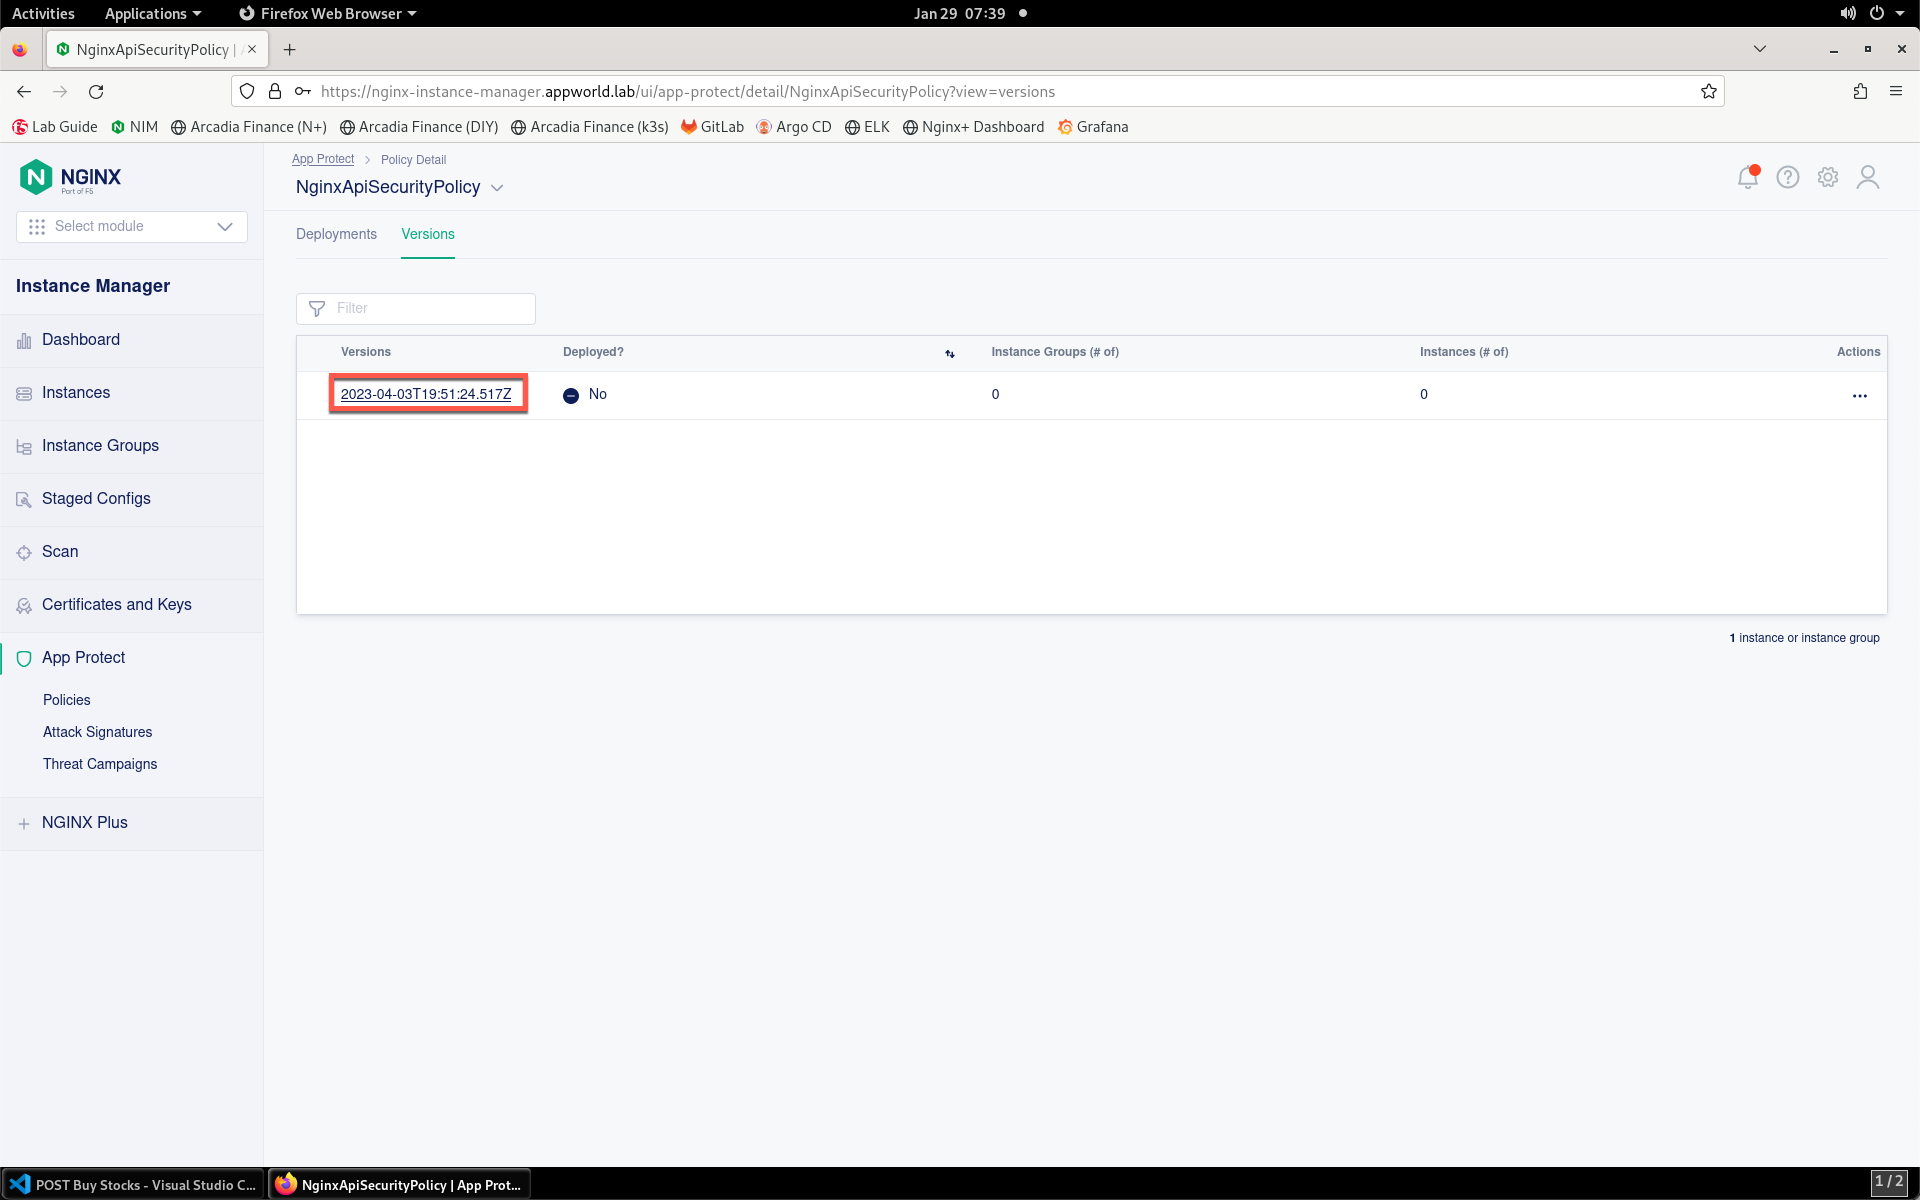
Task: Go back to previous page
Action: [24, 92]
